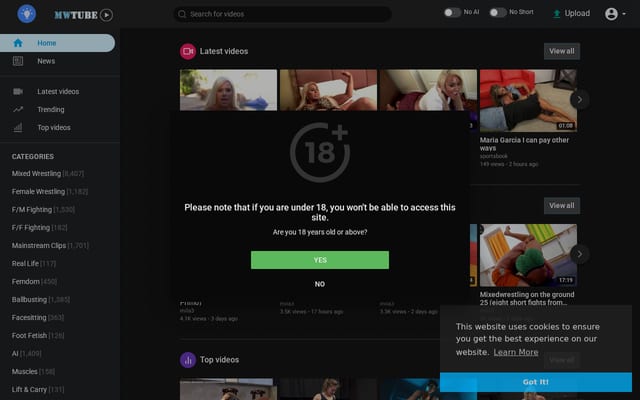Image resolution: width=640 pixels, height=400 pixels.
Task: Click the search magnifier icon
Action: click(x=182, y=14)
